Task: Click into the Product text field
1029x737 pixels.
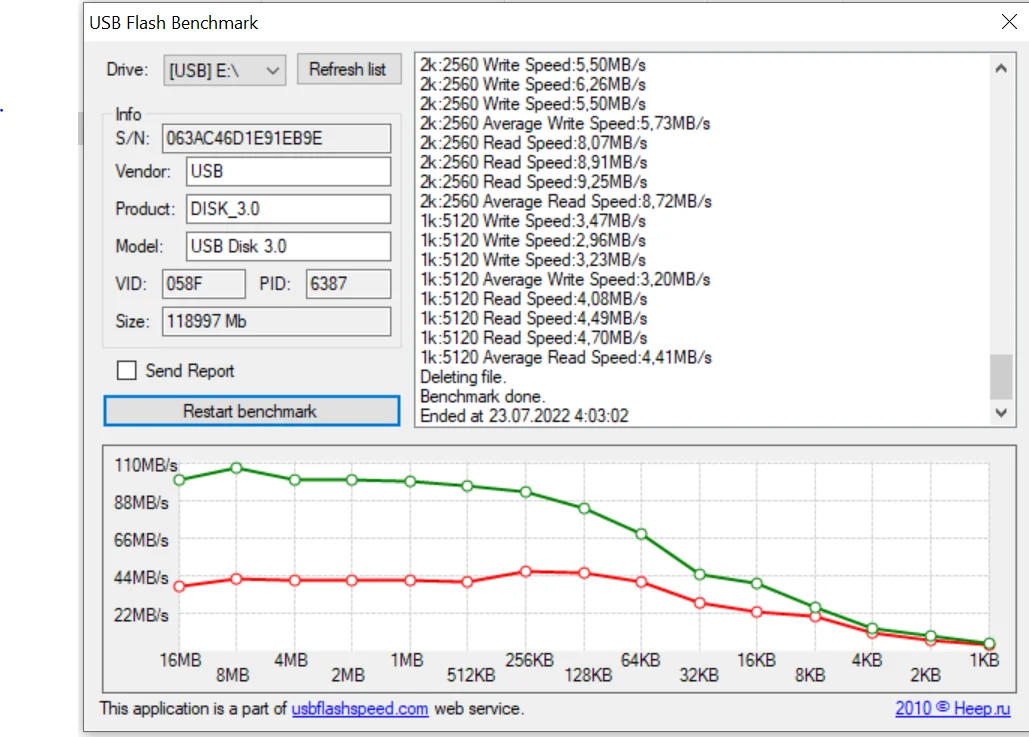Action: coord(288,209)
